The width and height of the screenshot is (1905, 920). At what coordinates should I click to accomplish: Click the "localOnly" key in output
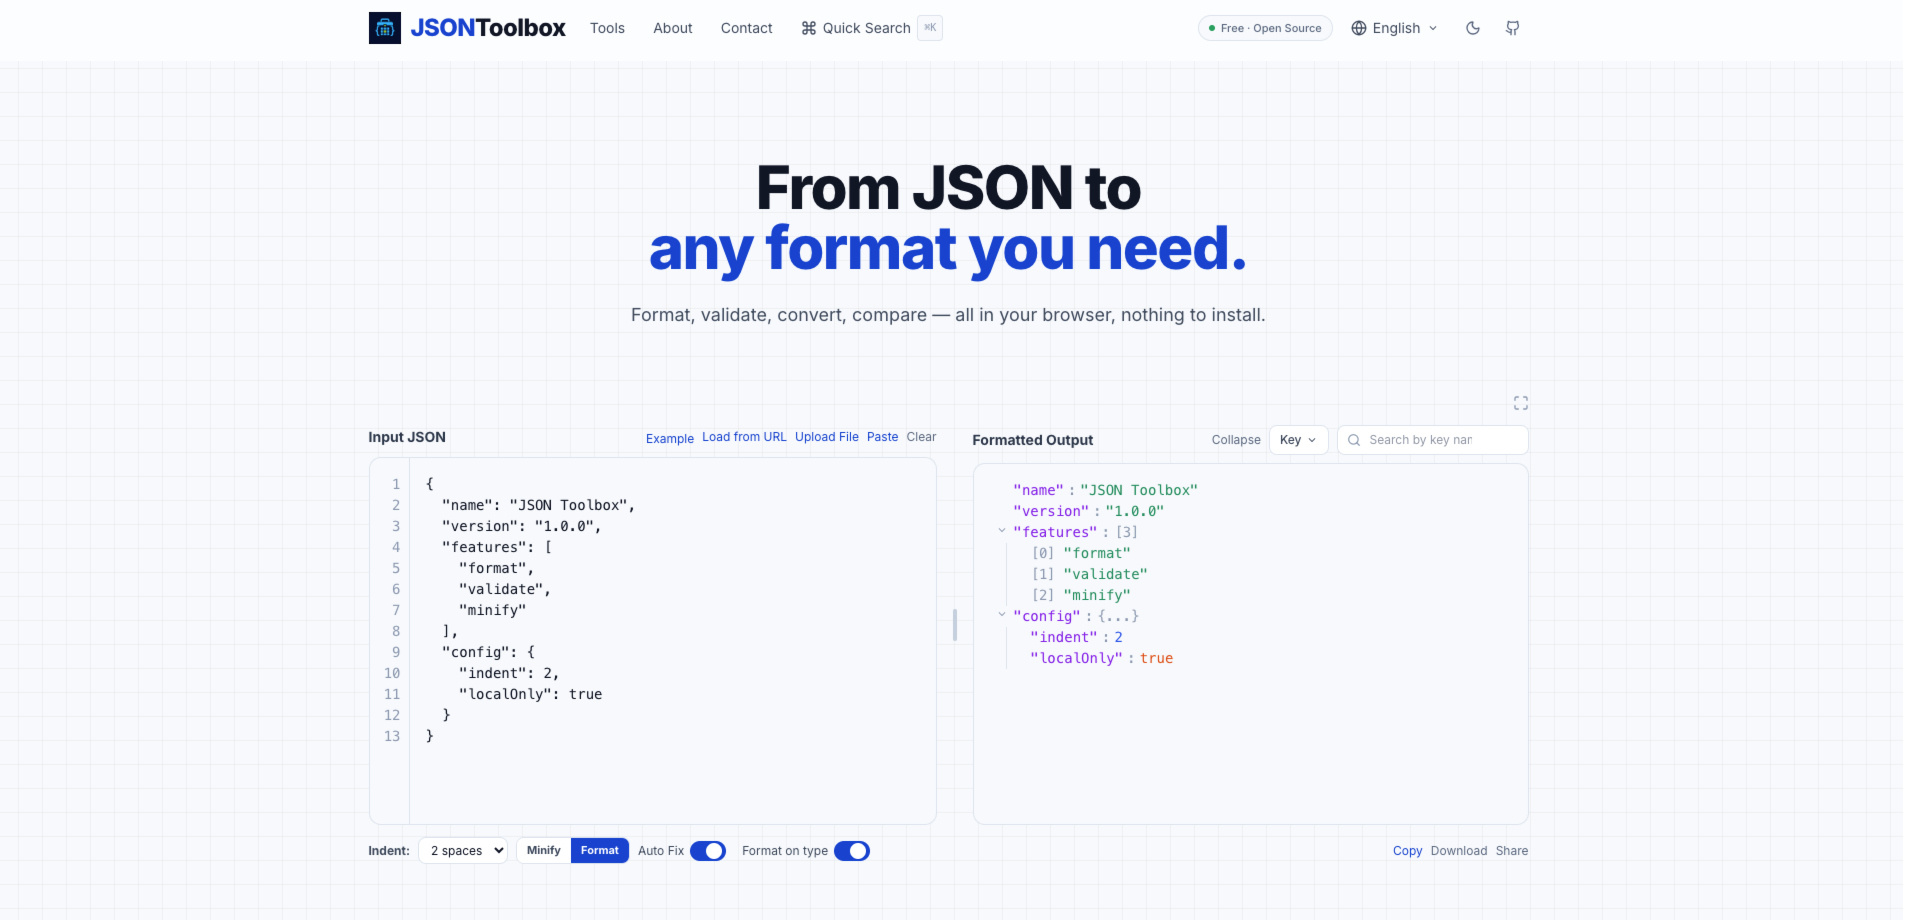(x=1076, y=658)
